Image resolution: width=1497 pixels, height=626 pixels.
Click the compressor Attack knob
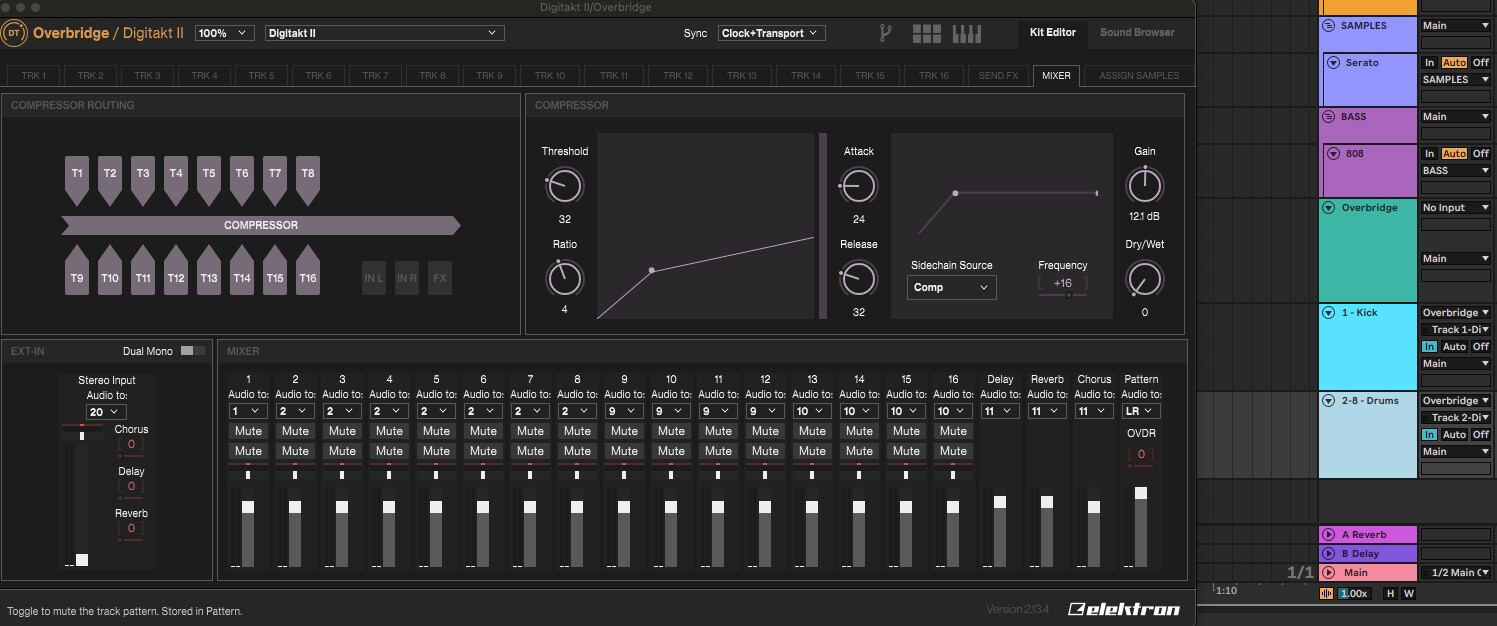coord(858,185)
